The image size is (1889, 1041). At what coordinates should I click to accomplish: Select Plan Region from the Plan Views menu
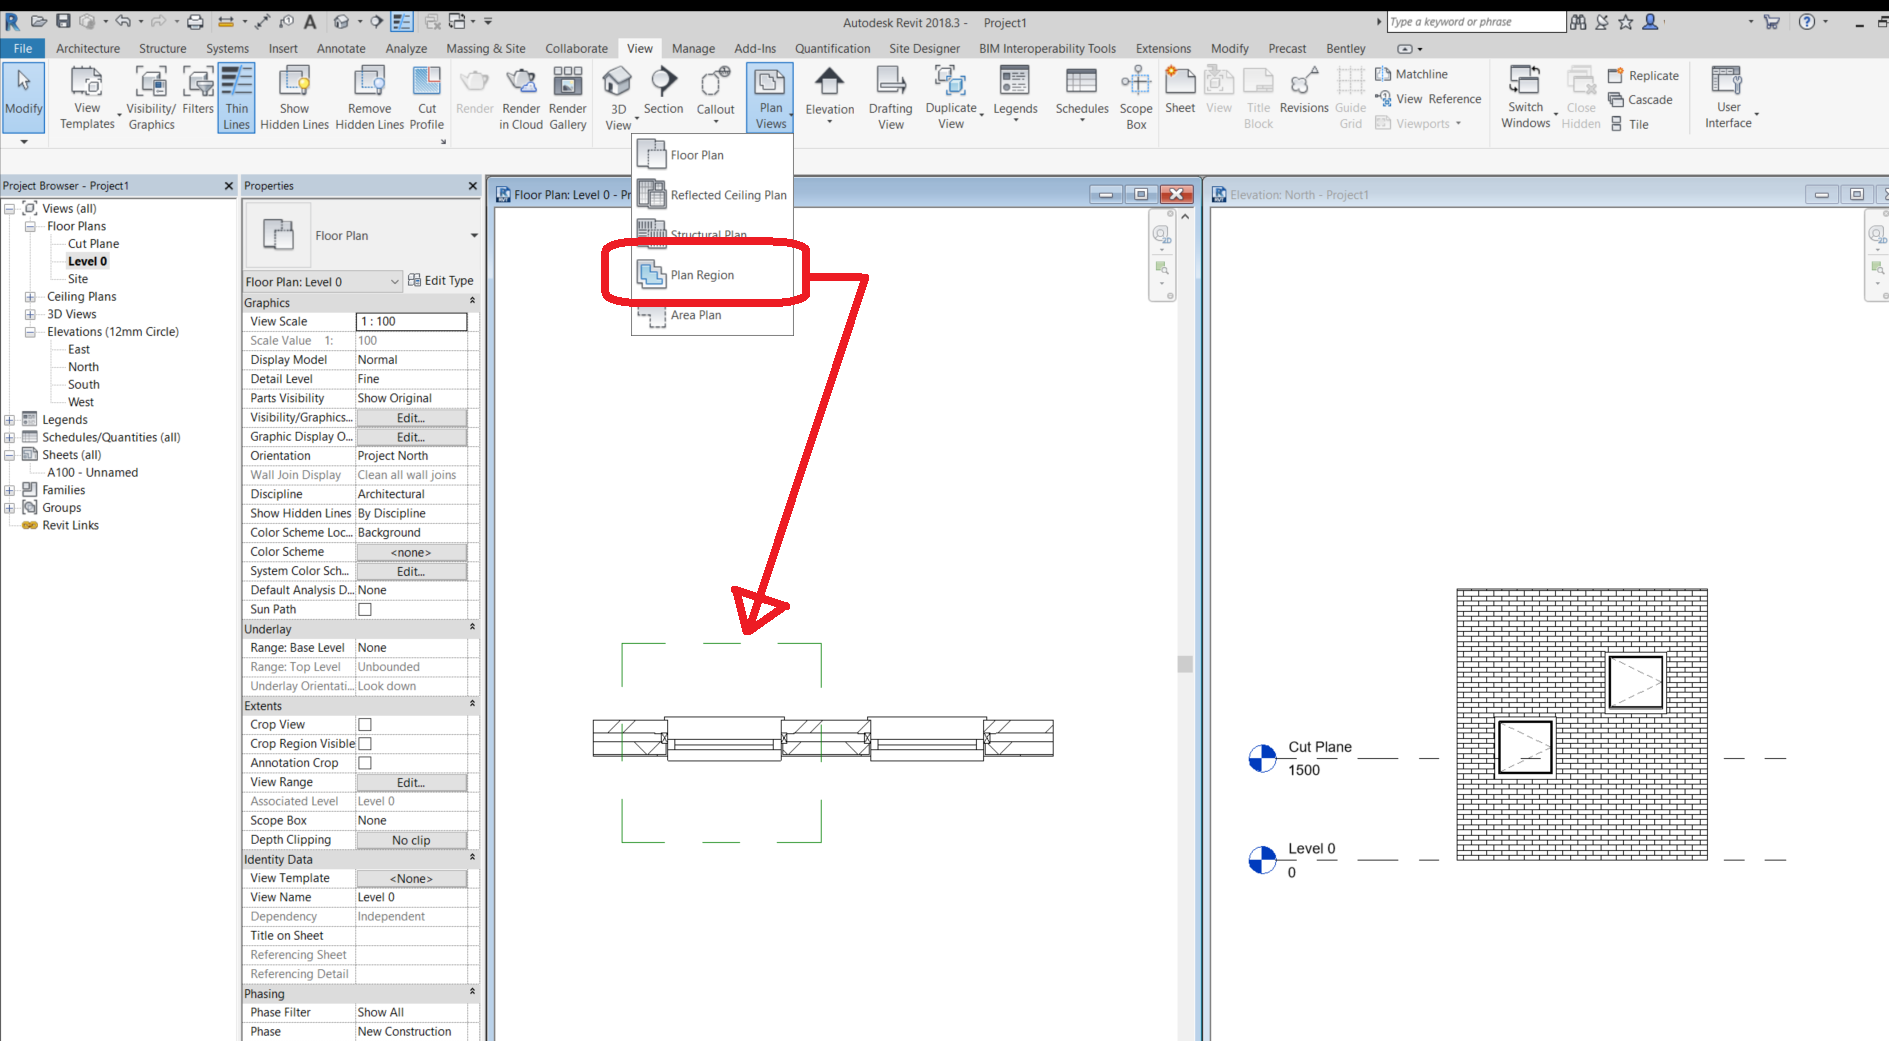[702, 274]
